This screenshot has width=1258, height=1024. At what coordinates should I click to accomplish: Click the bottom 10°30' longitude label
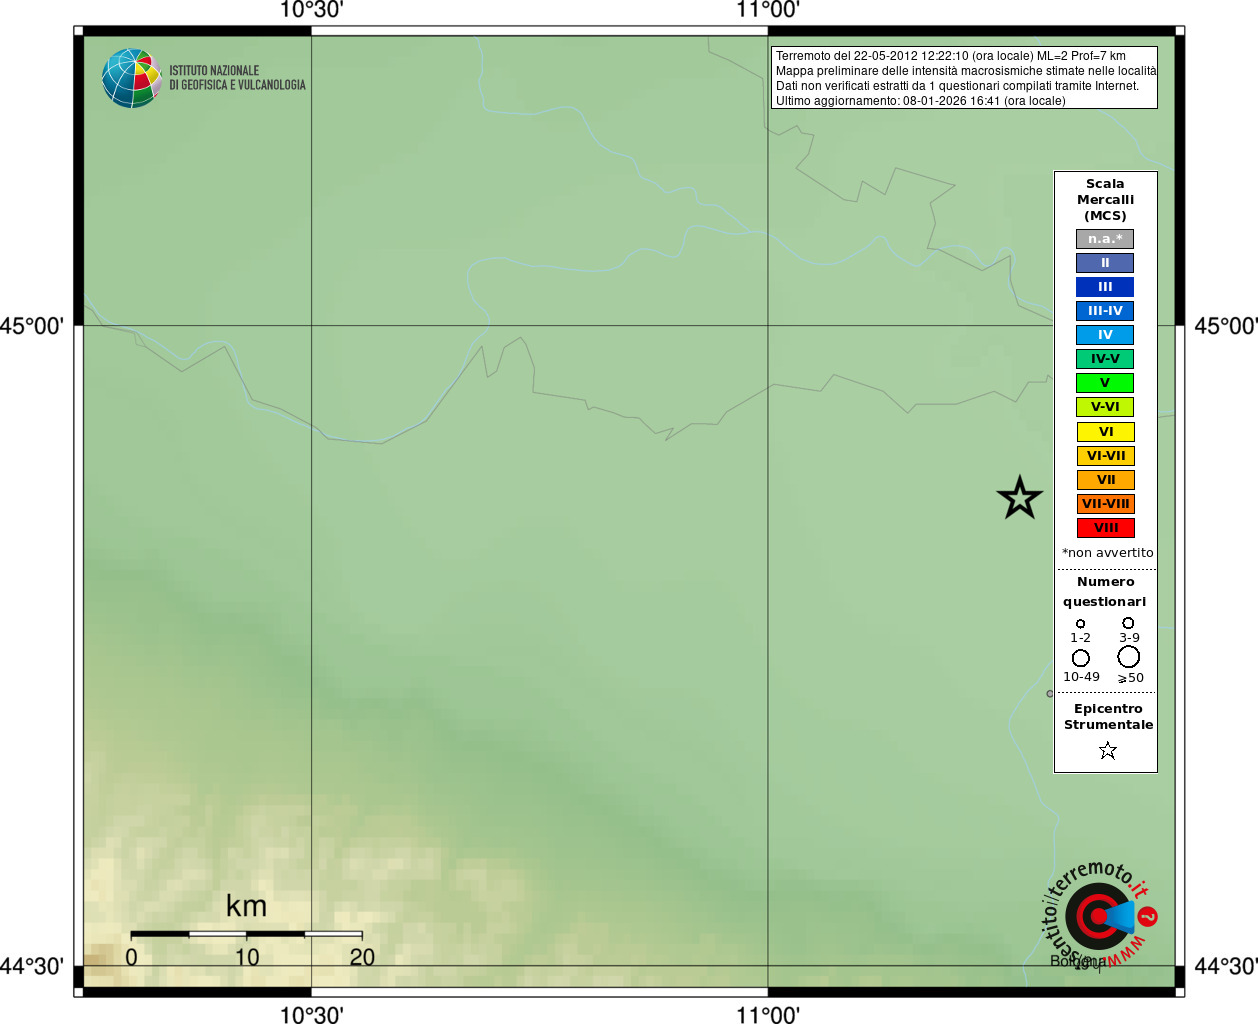[x=311, y=1015]
